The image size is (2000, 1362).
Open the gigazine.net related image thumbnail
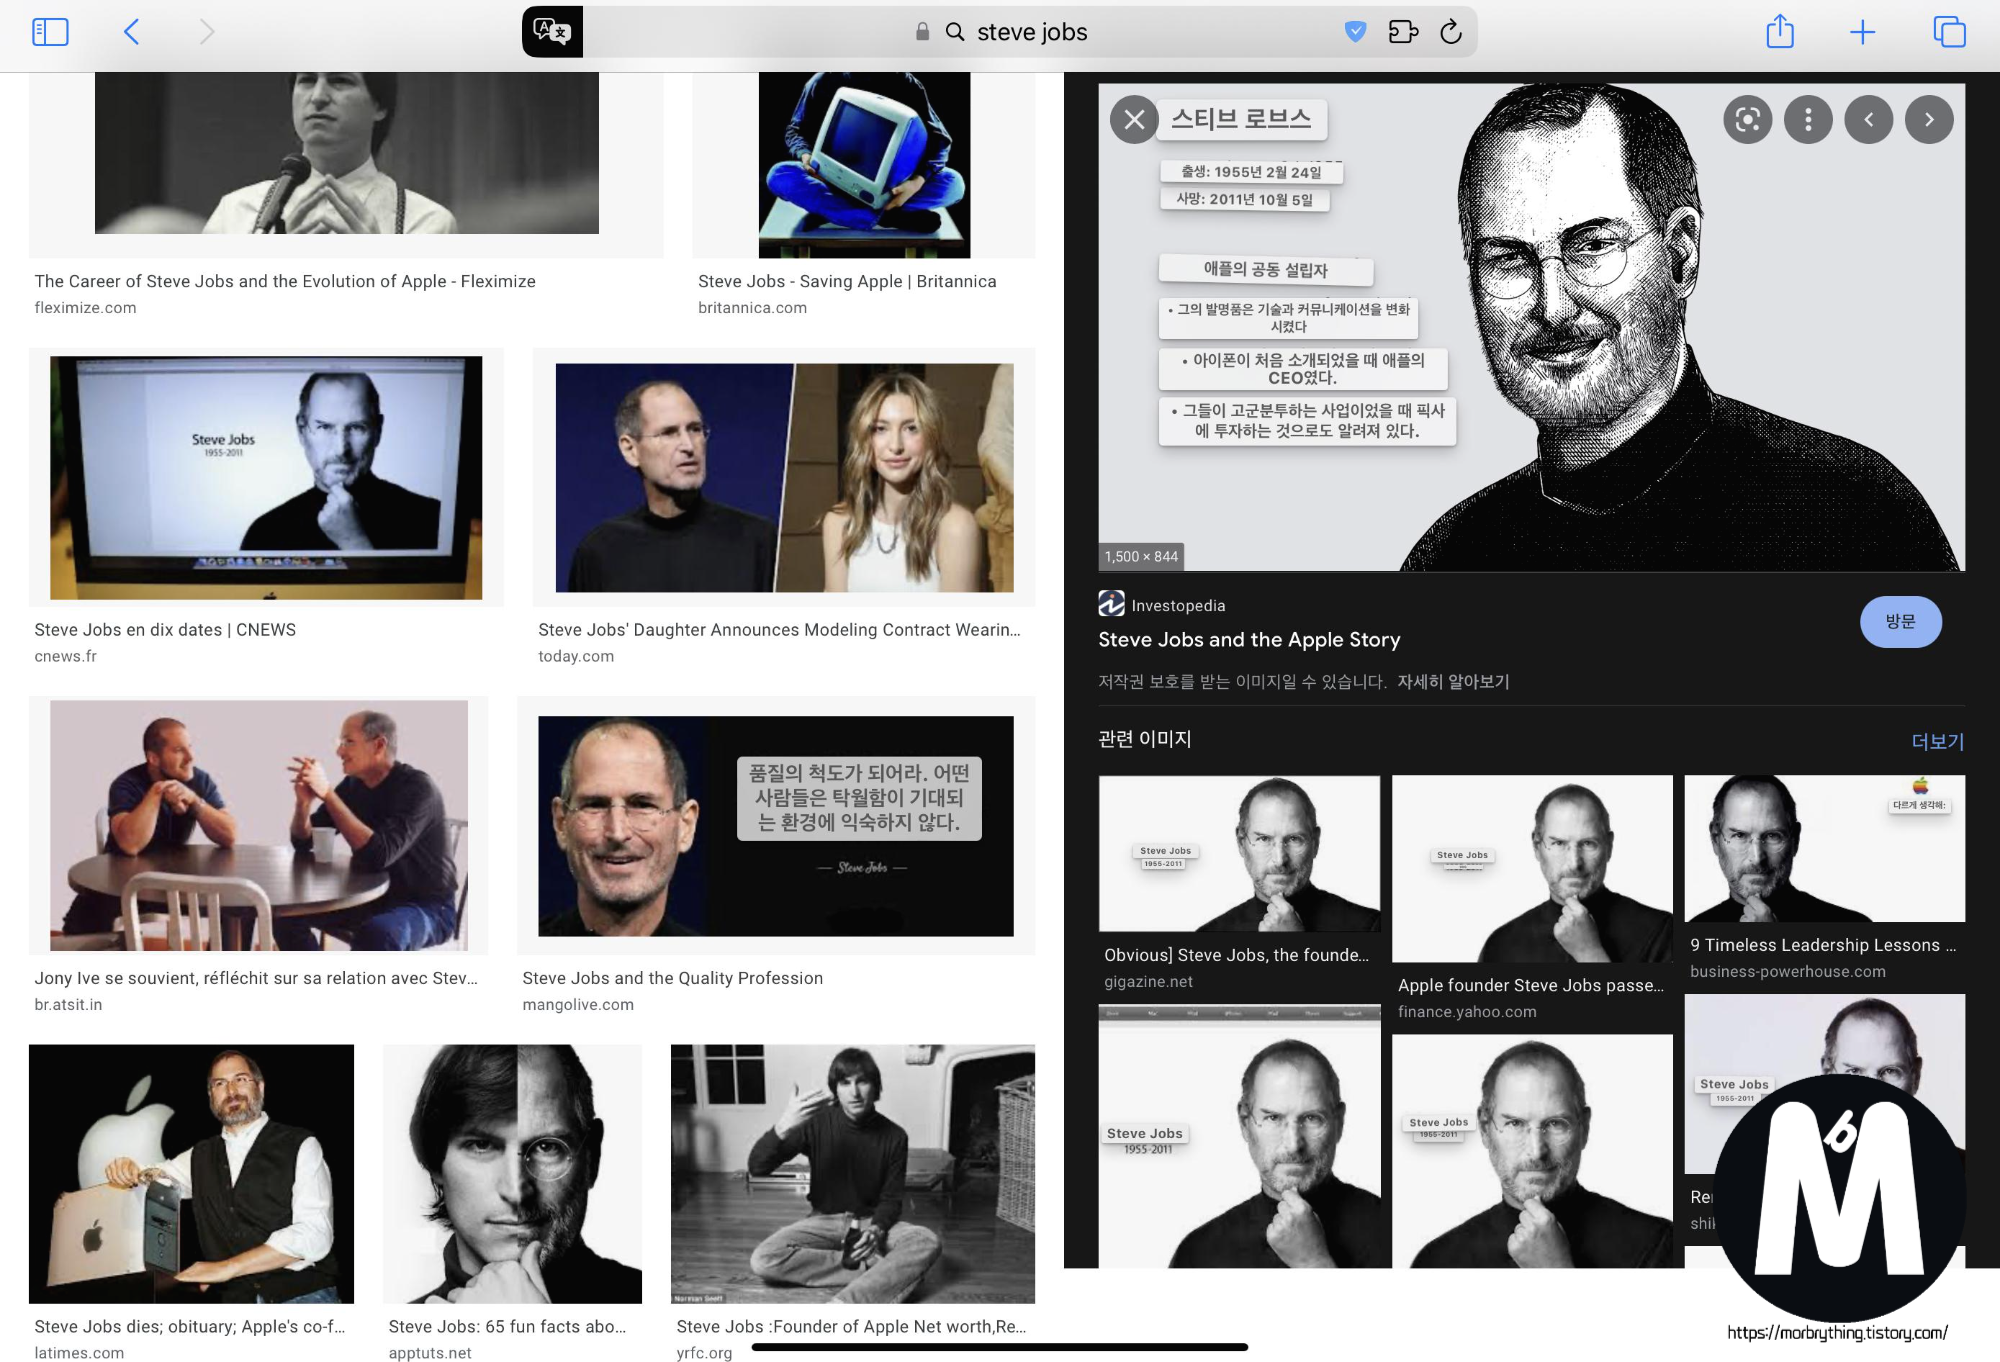[1239, 853]
